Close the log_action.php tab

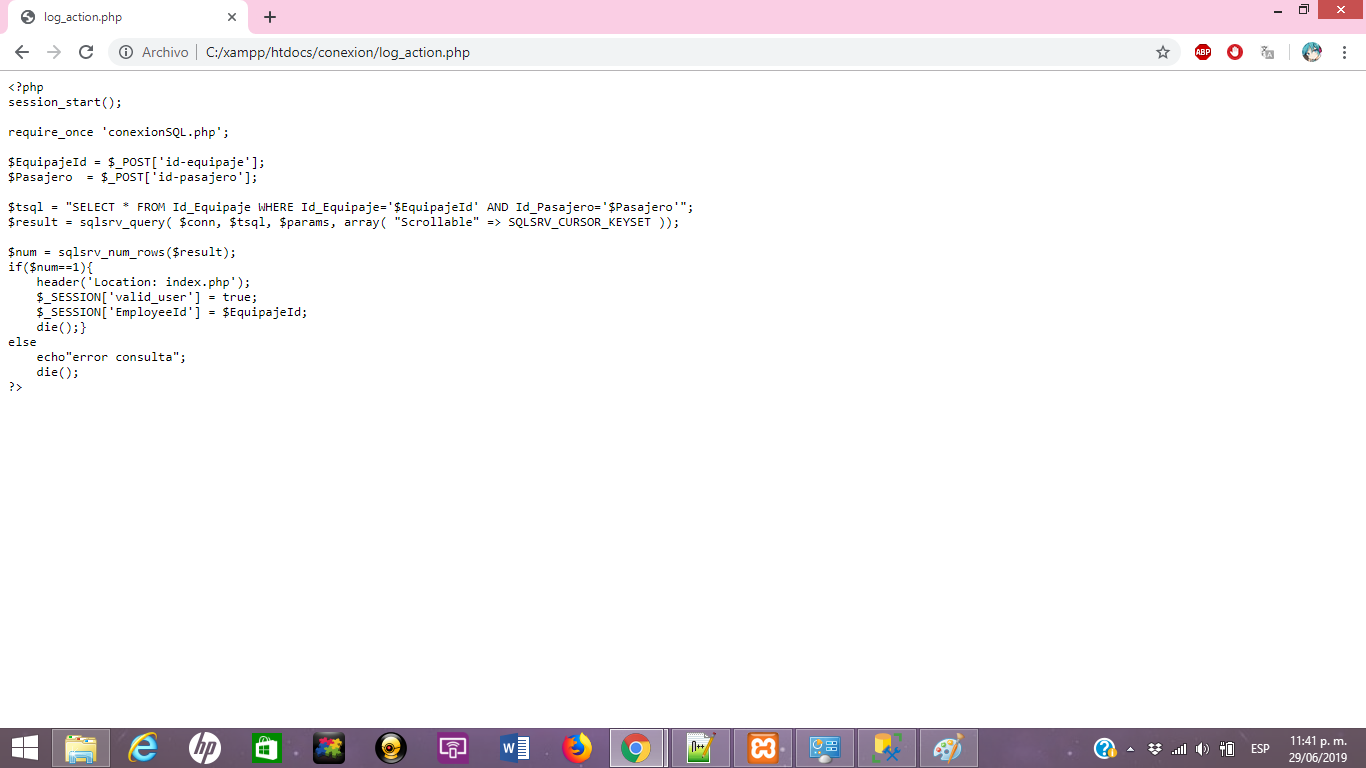(x=232, y=17)
